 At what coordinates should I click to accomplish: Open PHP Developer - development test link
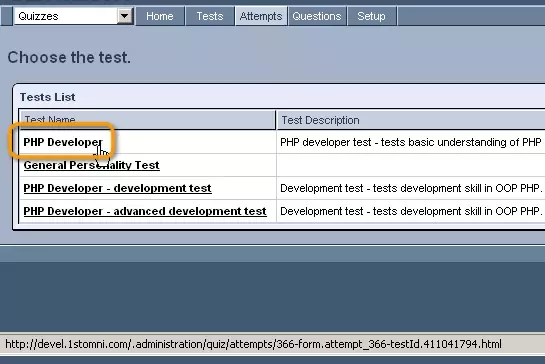tap(117, 188)
